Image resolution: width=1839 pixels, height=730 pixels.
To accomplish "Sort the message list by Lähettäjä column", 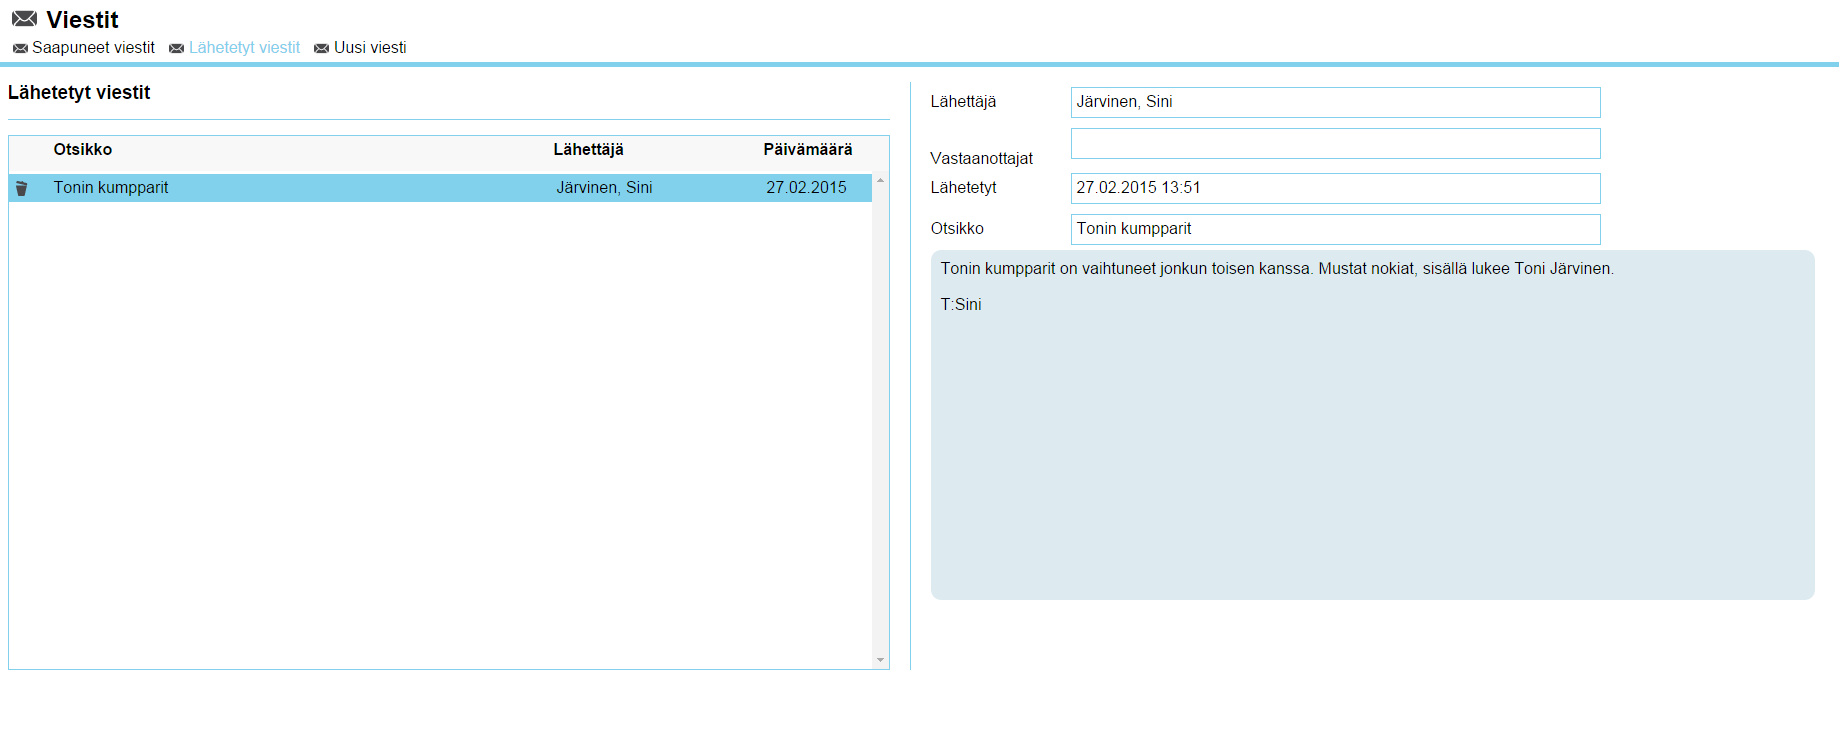I will point(588,149).
